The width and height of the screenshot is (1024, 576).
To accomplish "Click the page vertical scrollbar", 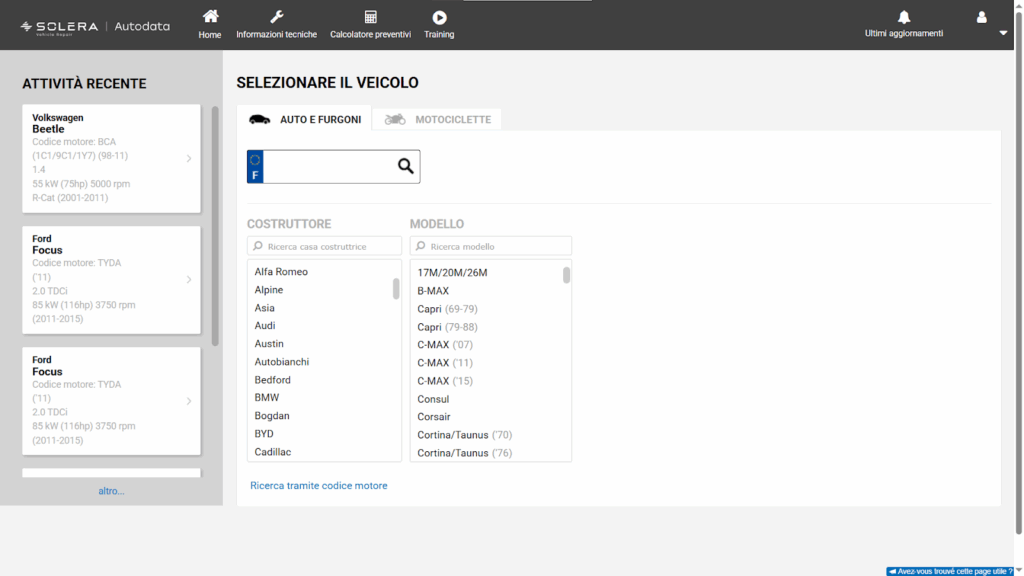I will [x=1018, y=274].
